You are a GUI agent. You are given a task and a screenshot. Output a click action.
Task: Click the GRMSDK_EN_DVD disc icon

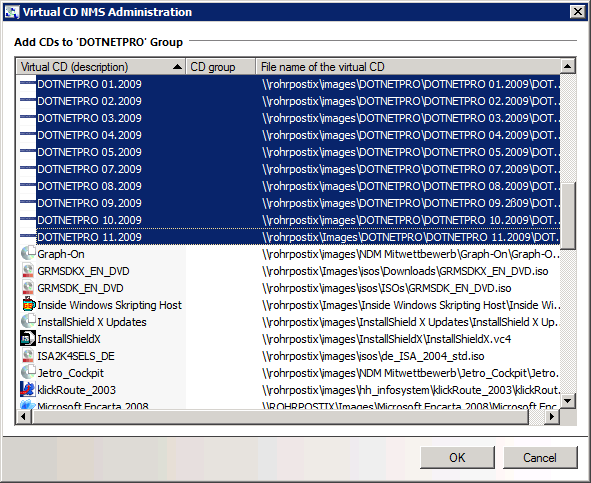click(x=28, y=287)
